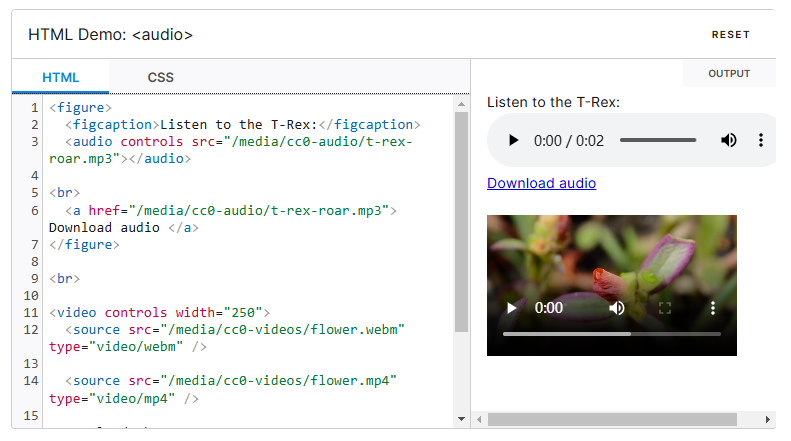Enter fullscreen on the flower video
The height and width of the screenshot is (441, 791).
[664, 308]
